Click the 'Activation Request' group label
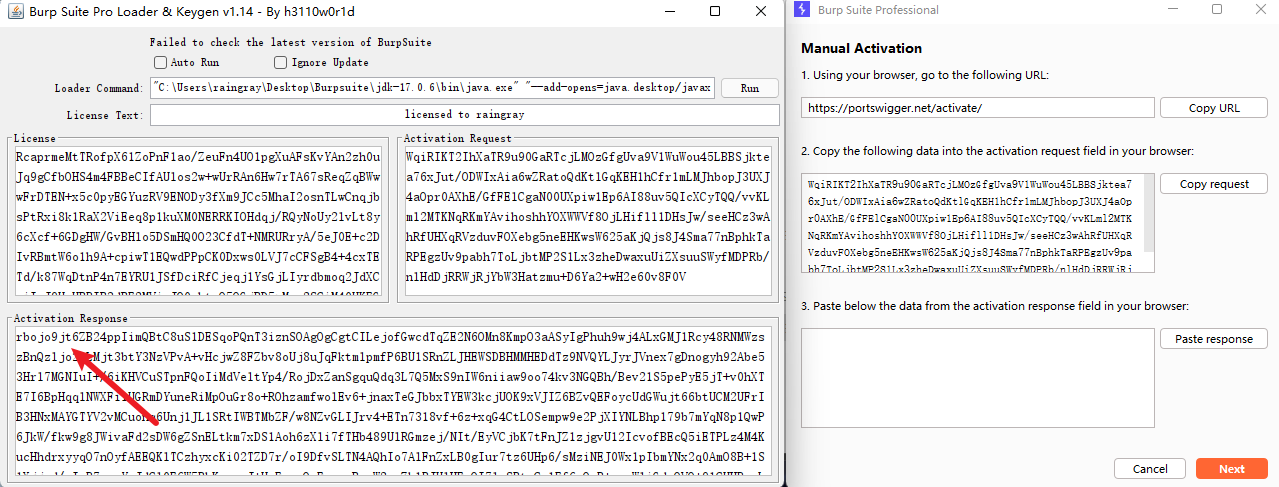The height and width of the screenshot is (487, 1279). pos(458,139)
